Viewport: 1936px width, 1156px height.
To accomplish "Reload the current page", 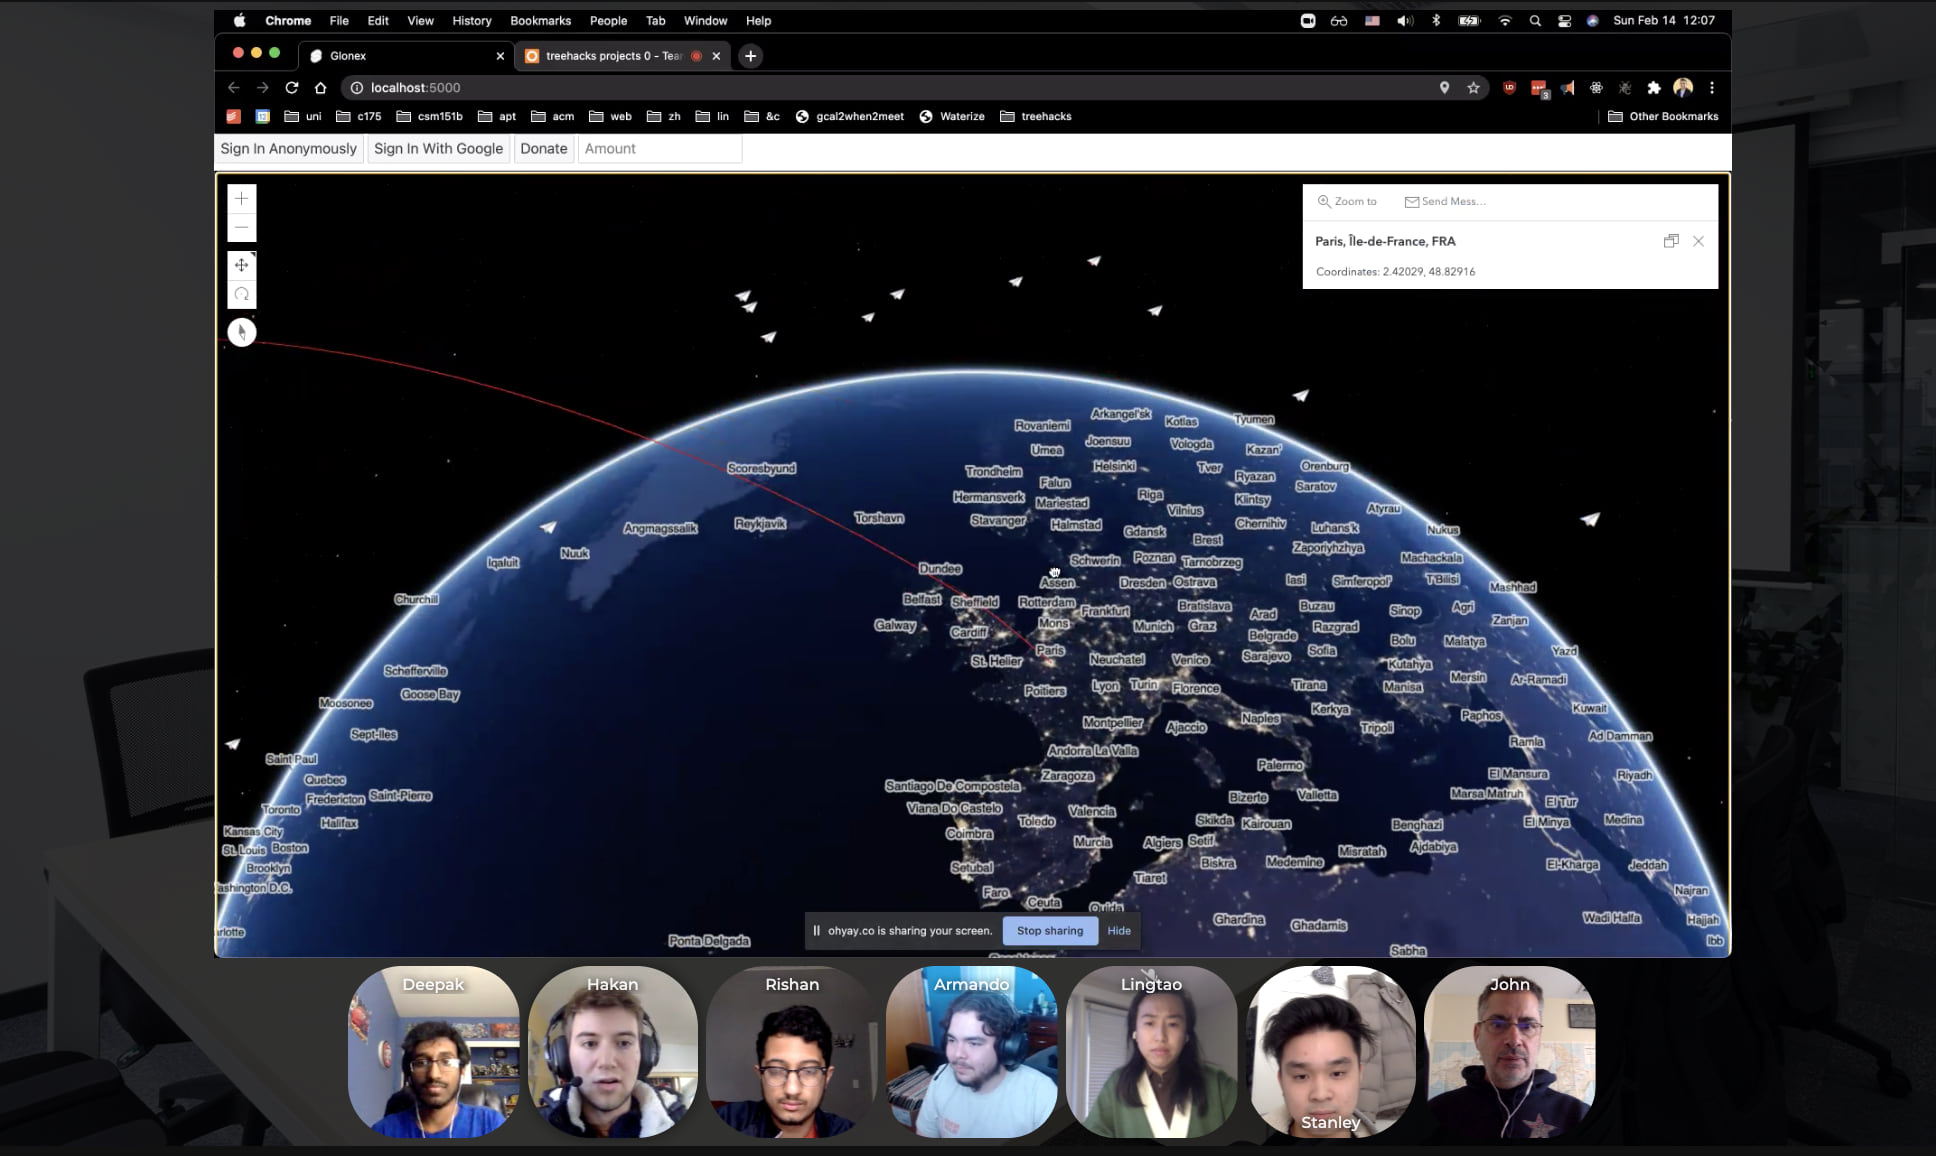I will click(292, 88).
